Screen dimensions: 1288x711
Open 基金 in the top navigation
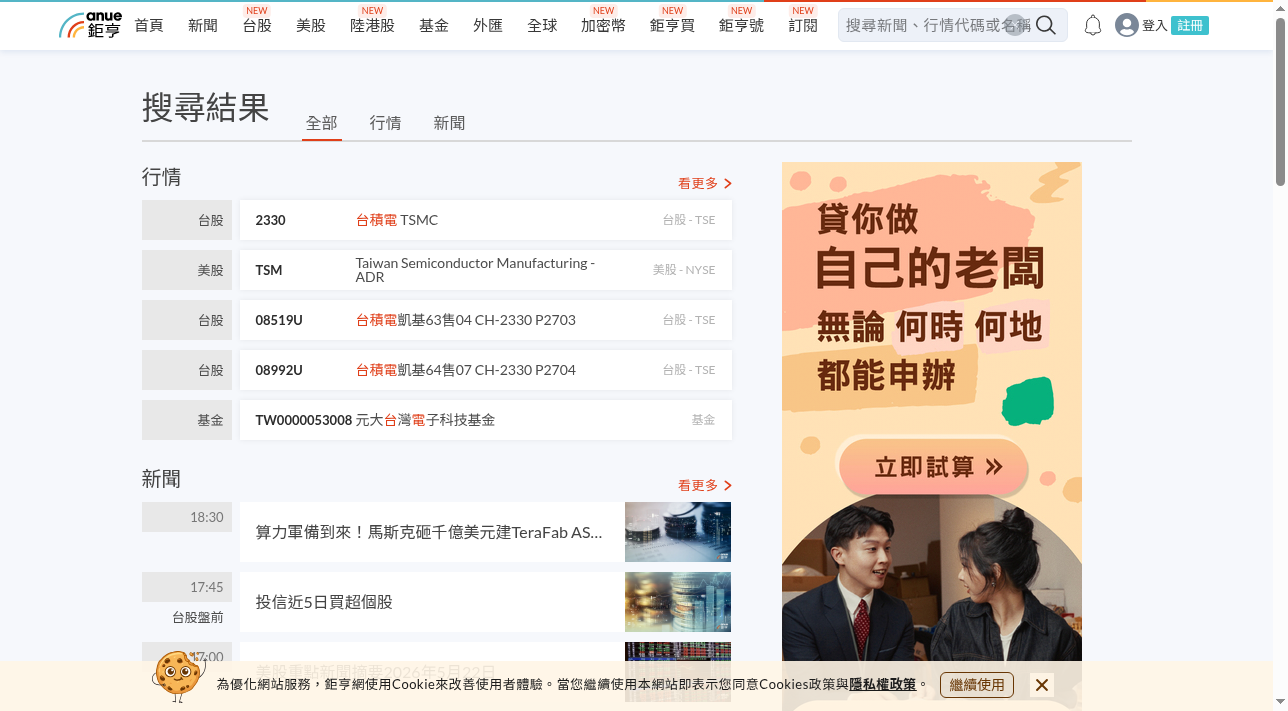tap(434, 25)
